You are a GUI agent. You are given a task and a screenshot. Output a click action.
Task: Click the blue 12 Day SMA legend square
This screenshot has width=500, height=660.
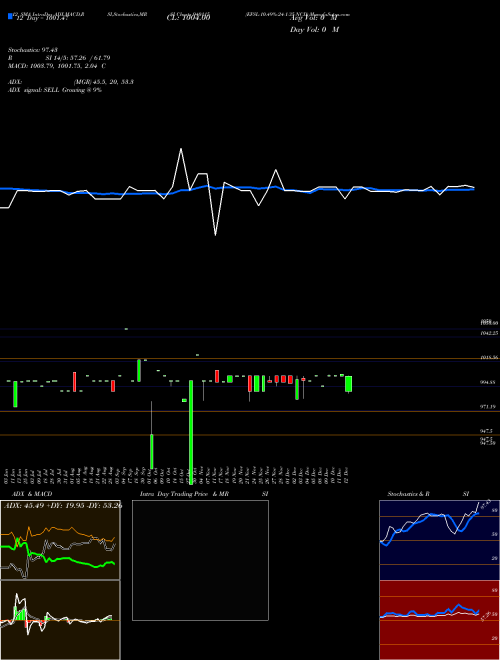click(x=10, y=17)
